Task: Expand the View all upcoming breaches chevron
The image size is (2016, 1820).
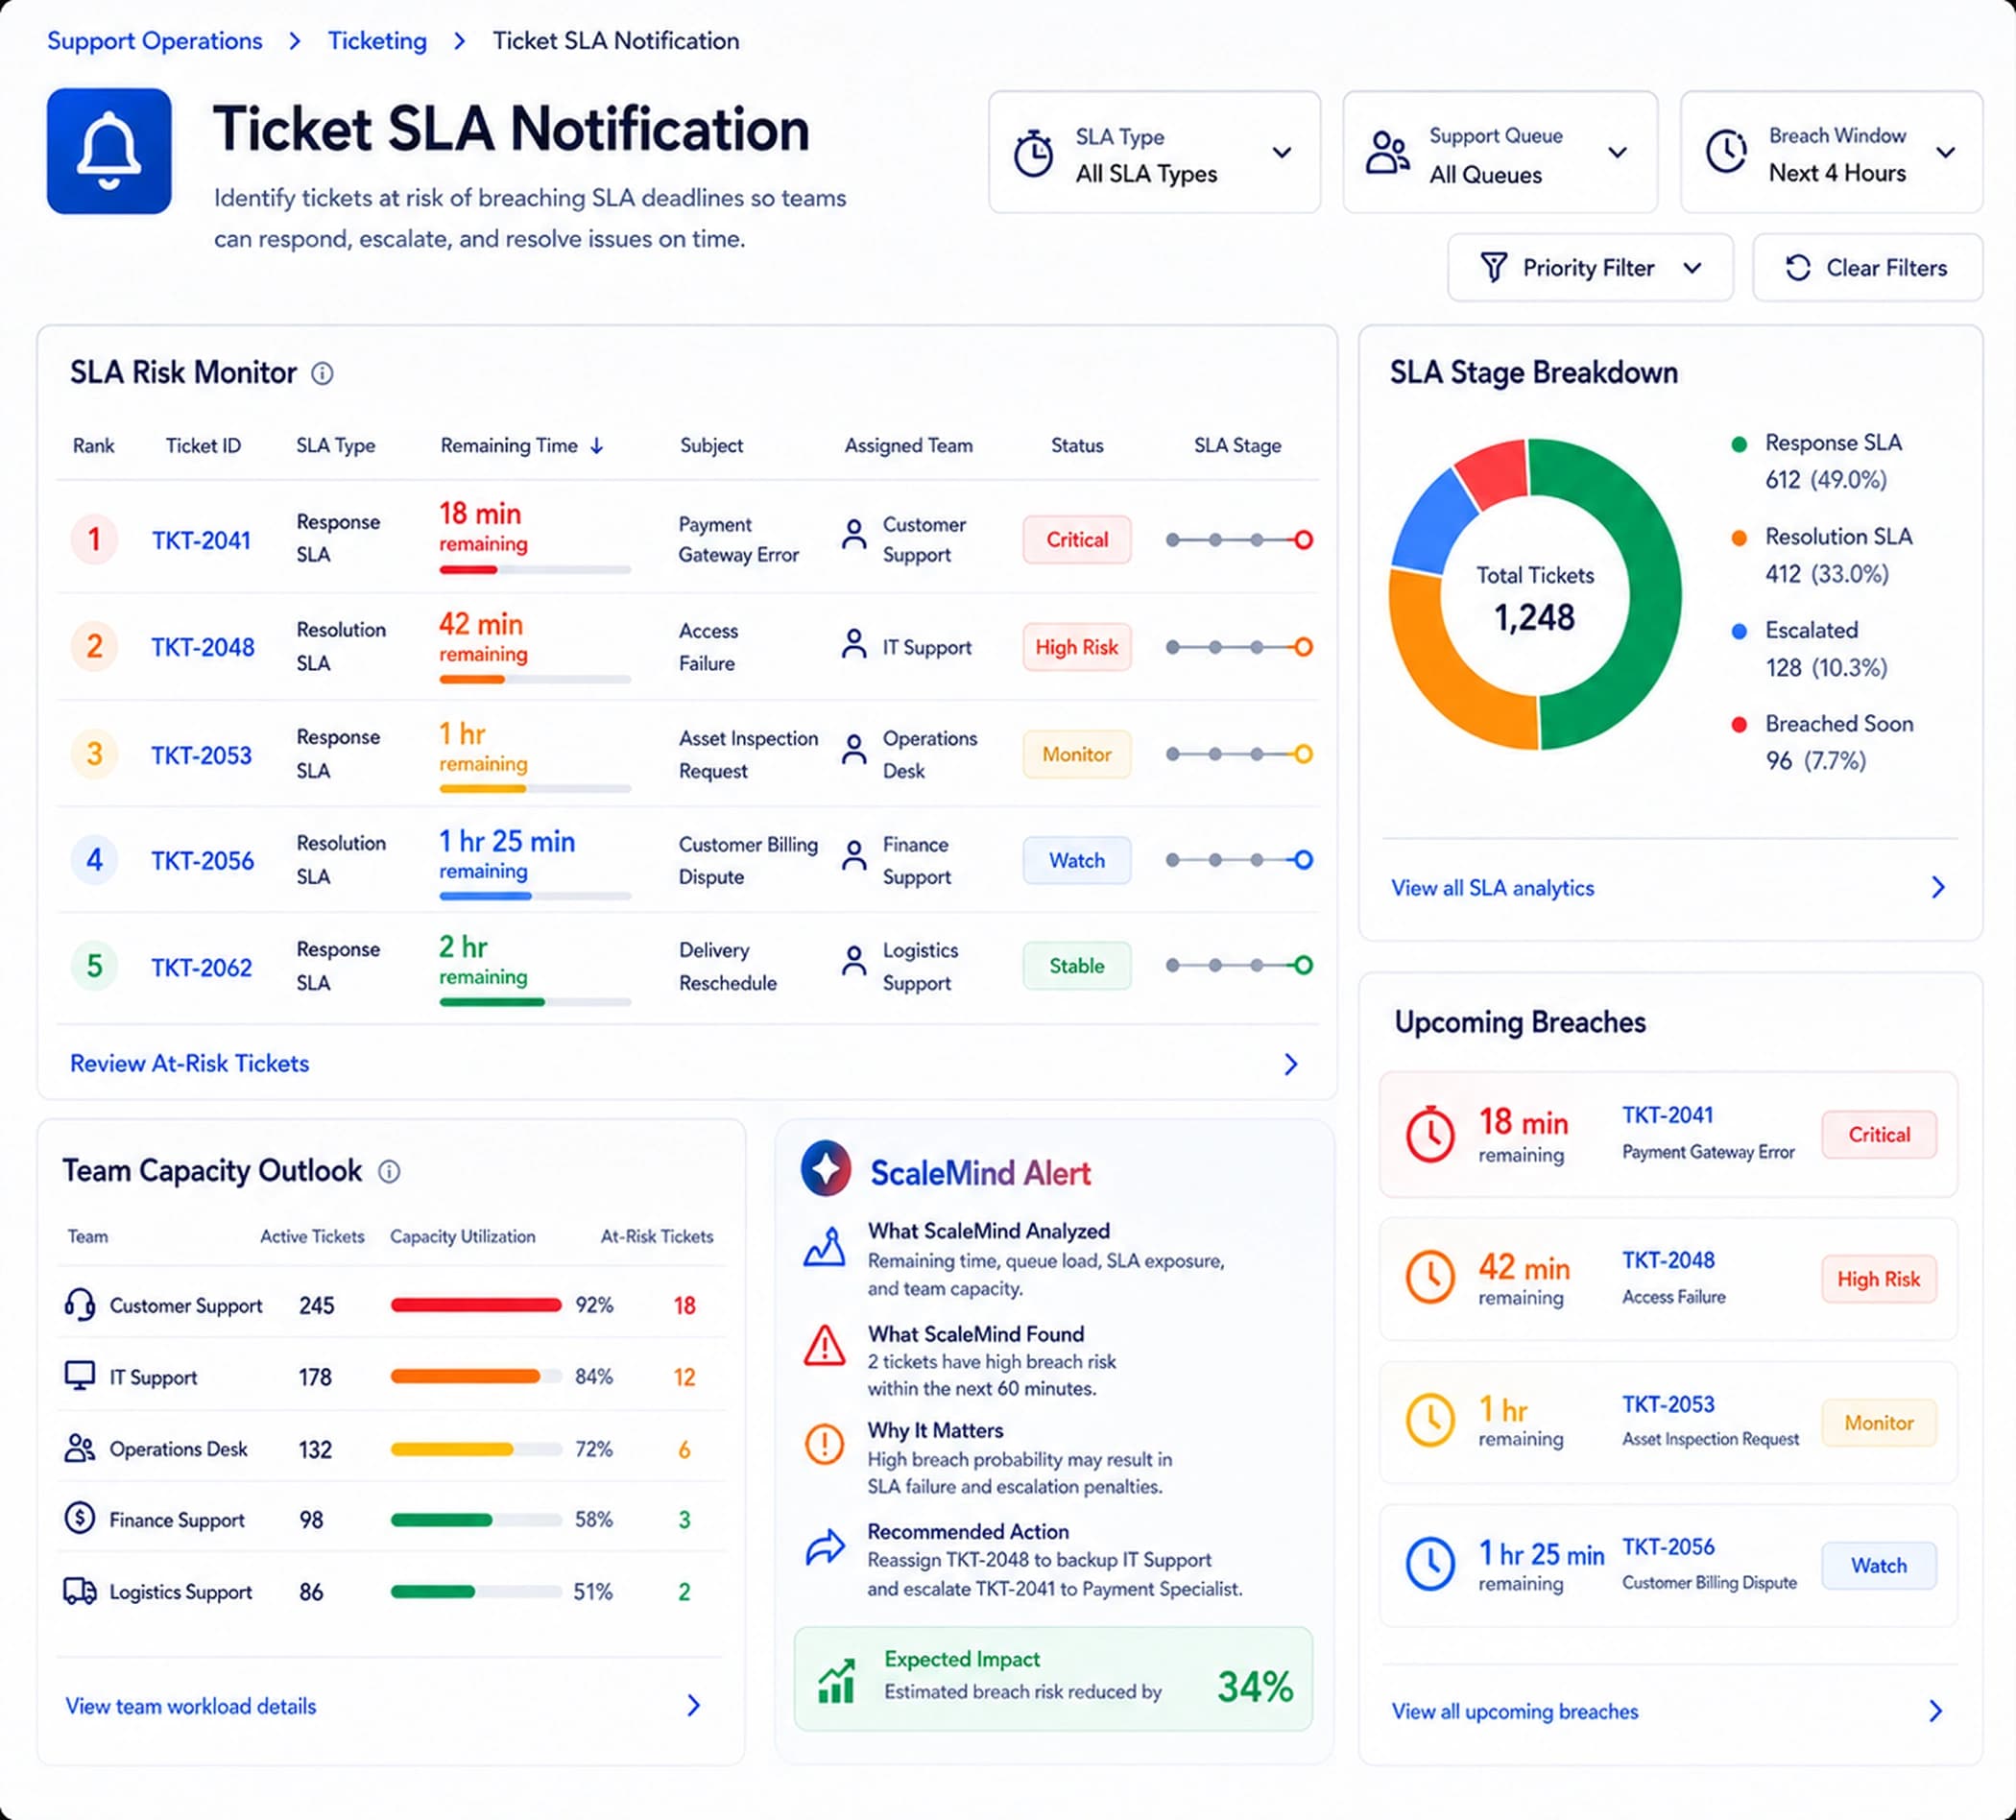Action: [1936, 1711]
